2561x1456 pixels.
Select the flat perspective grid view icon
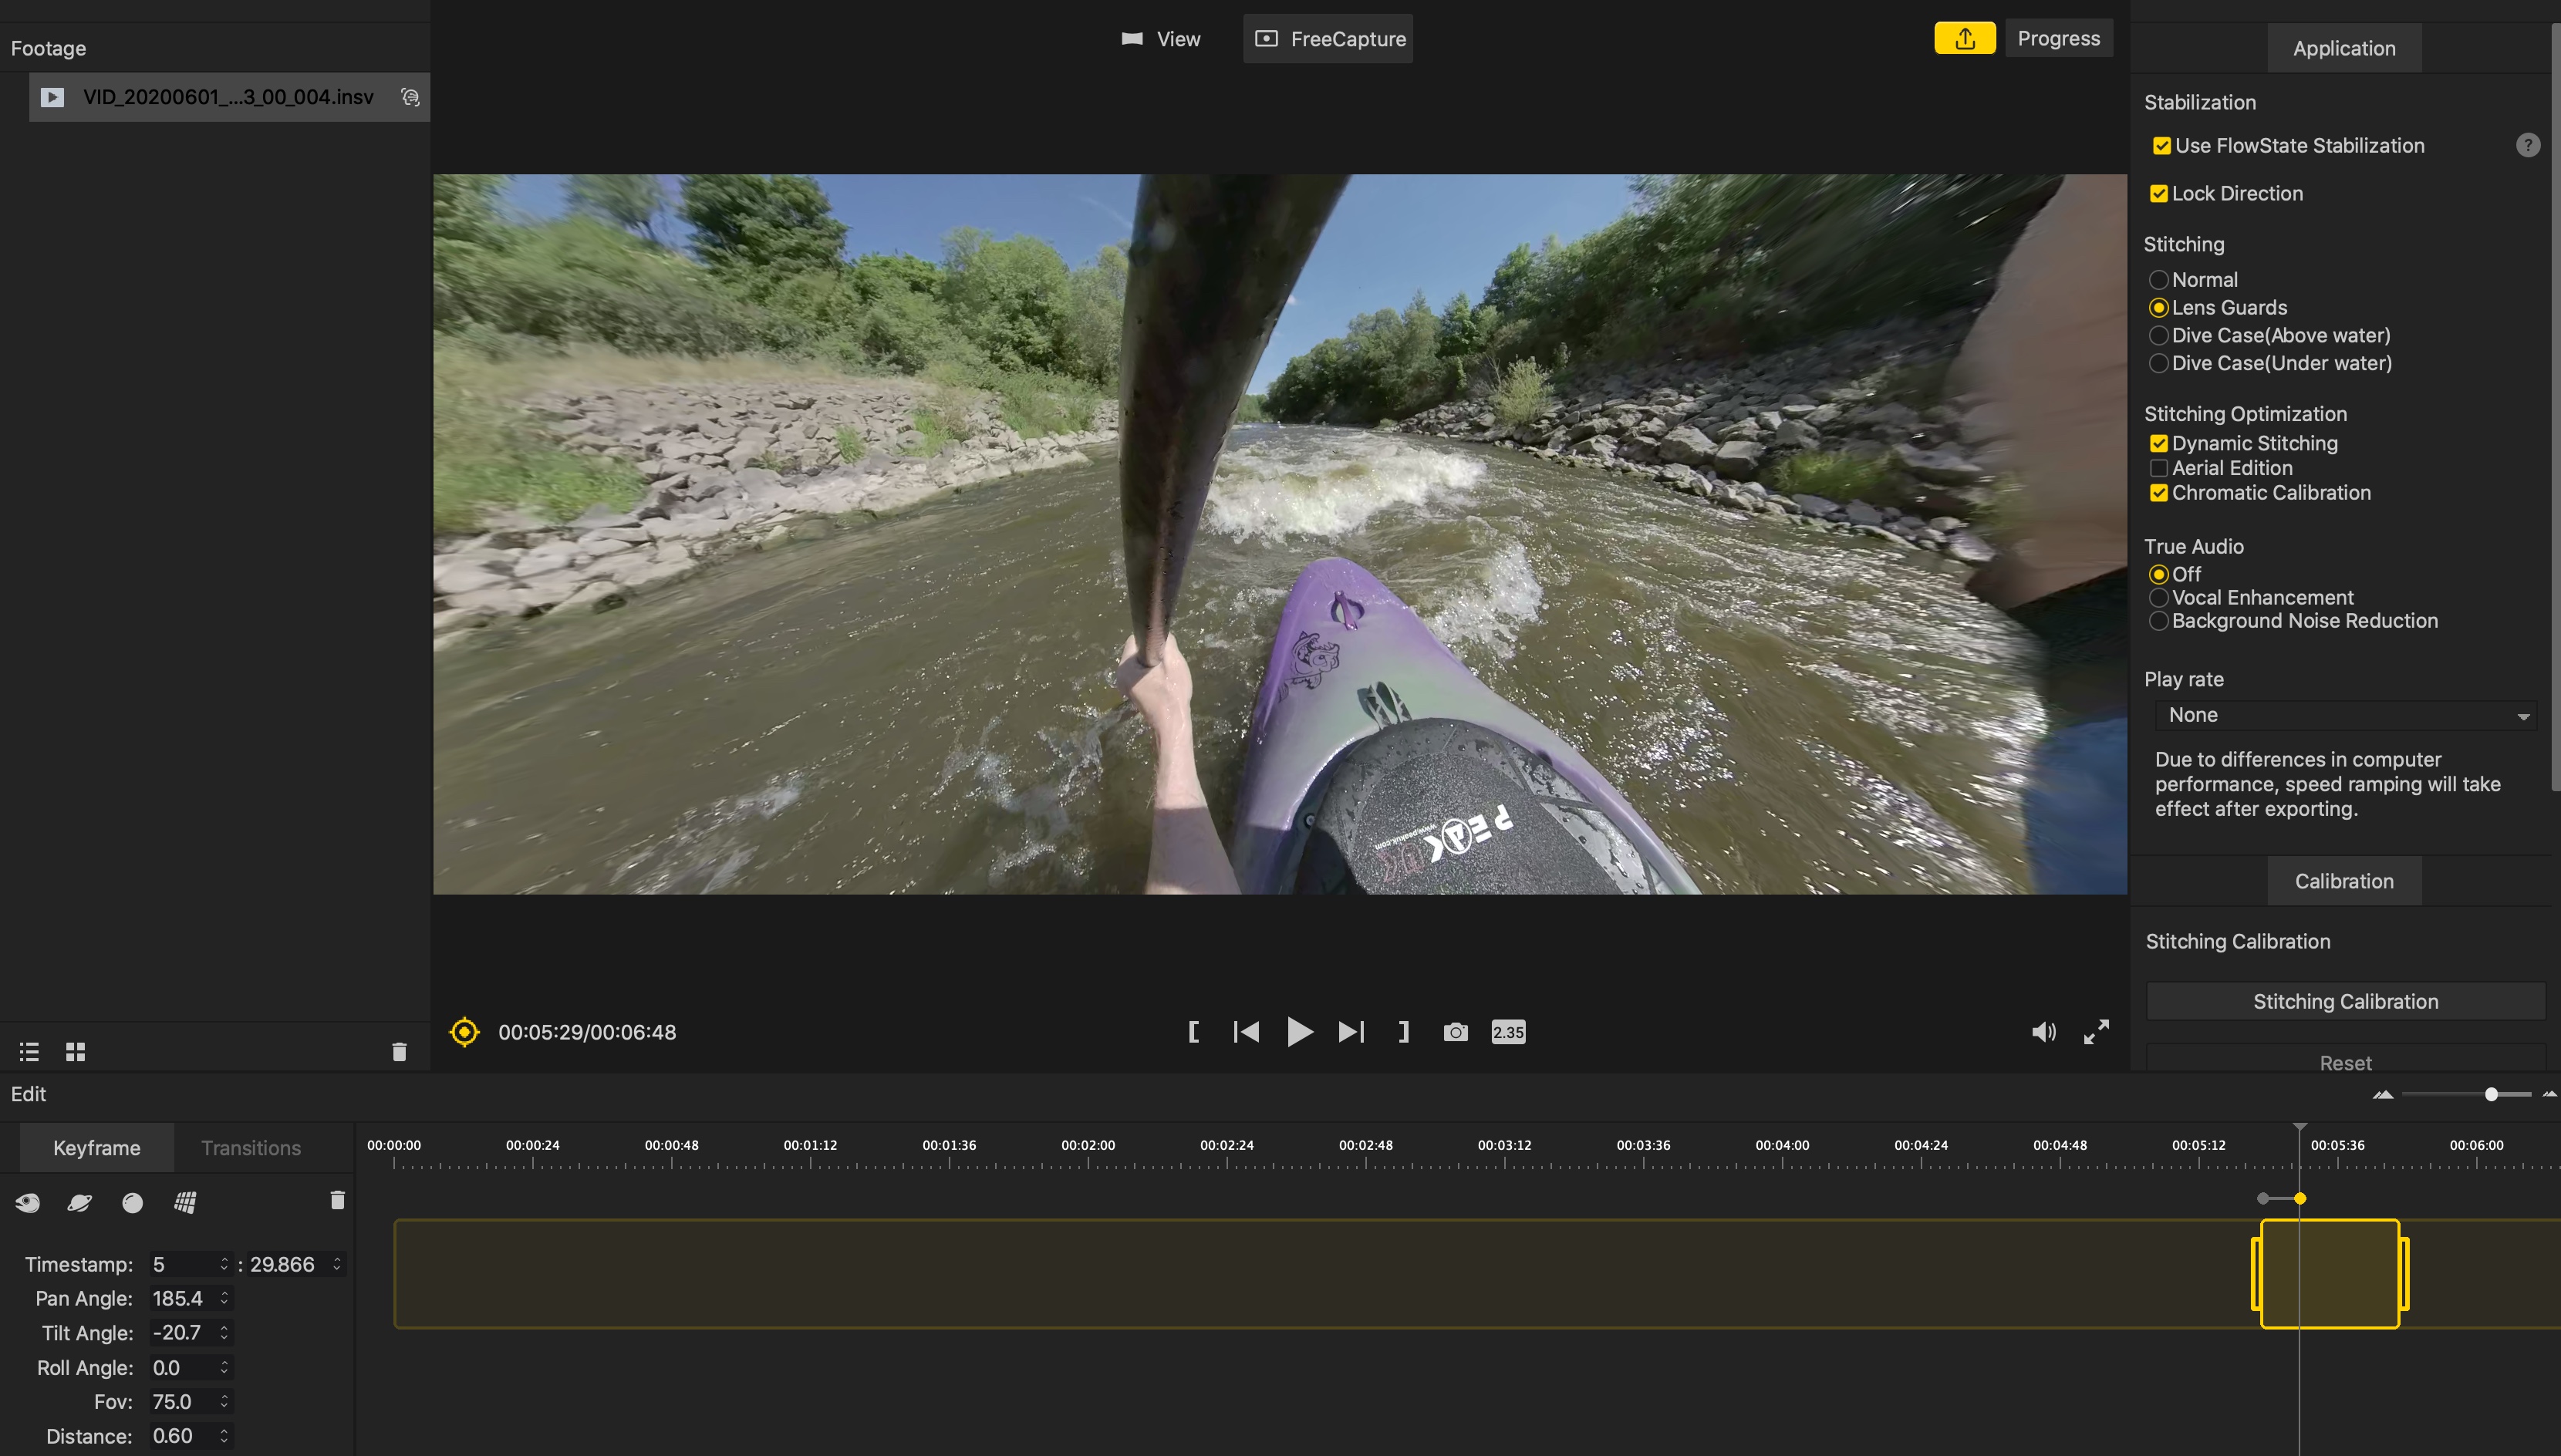[185, 1202]
